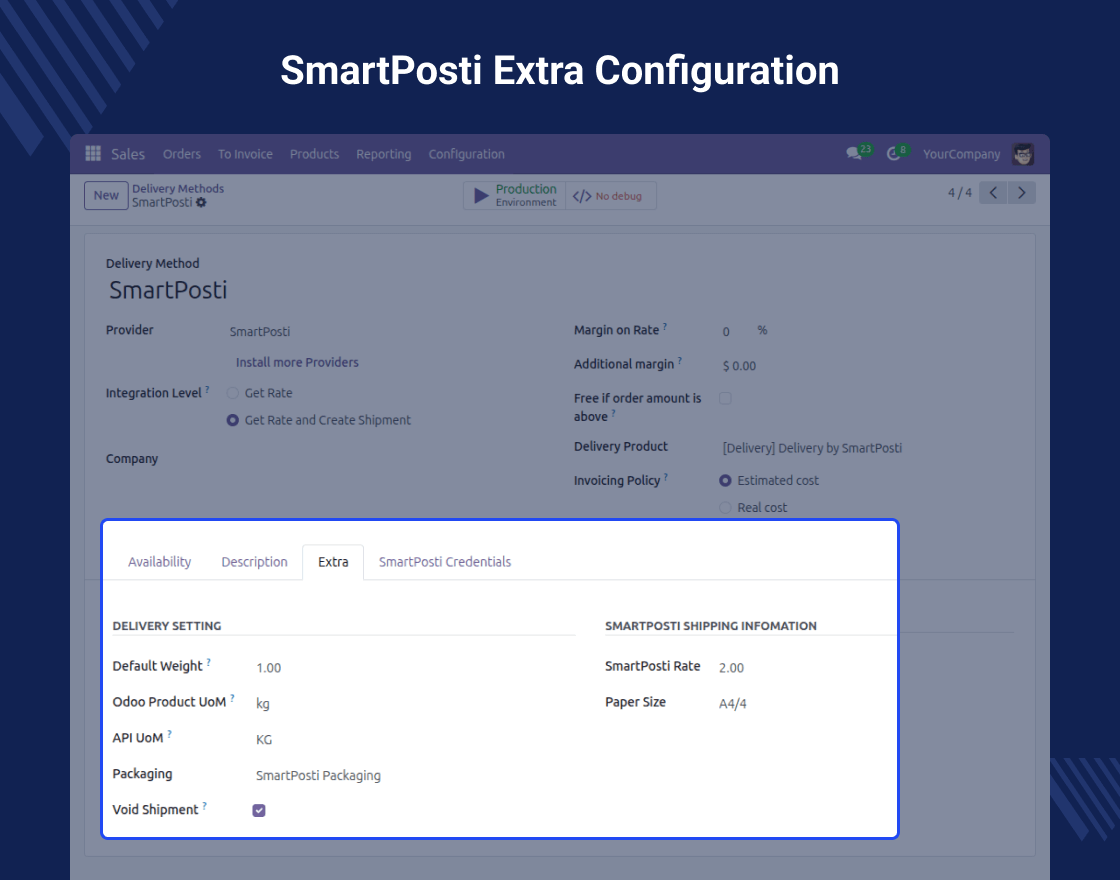Viewport: 1120px width, 880px height.
Task: Open the Orders menu
Action: [x=181, y=154]
